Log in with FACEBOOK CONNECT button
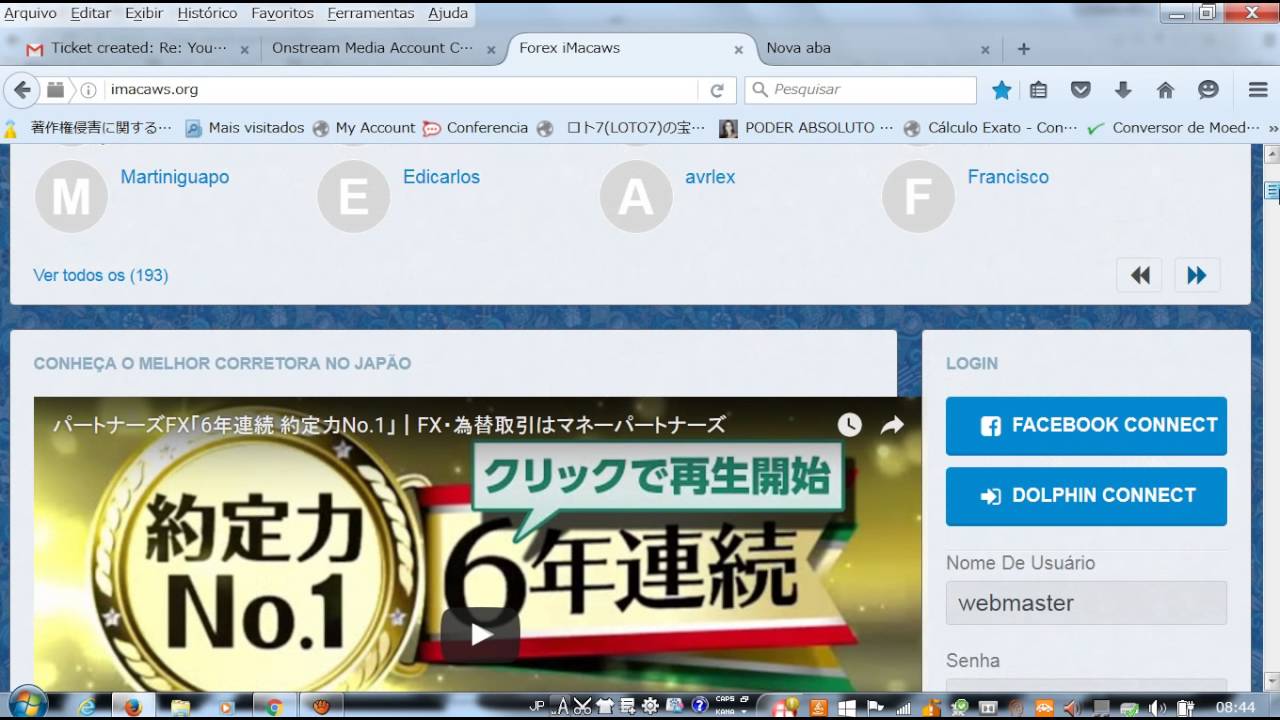The height and width of the screenshot is (720, 1280). 1086,426
